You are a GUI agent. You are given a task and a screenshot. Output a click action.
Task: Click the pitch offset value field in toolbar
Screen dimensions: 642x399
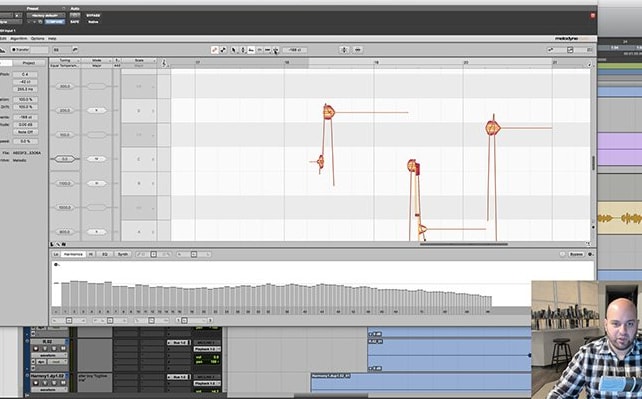(295, 50)
